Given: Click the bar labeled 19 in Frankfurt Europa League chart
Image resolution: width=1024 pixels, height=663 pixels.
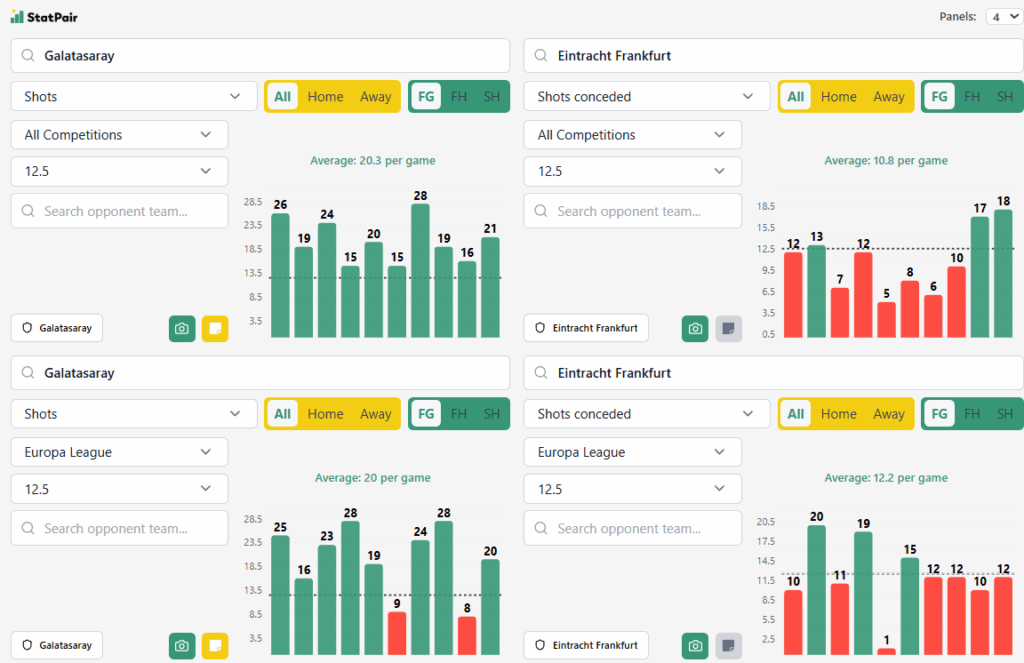Looking at the screenshot, I should (863, 593).
